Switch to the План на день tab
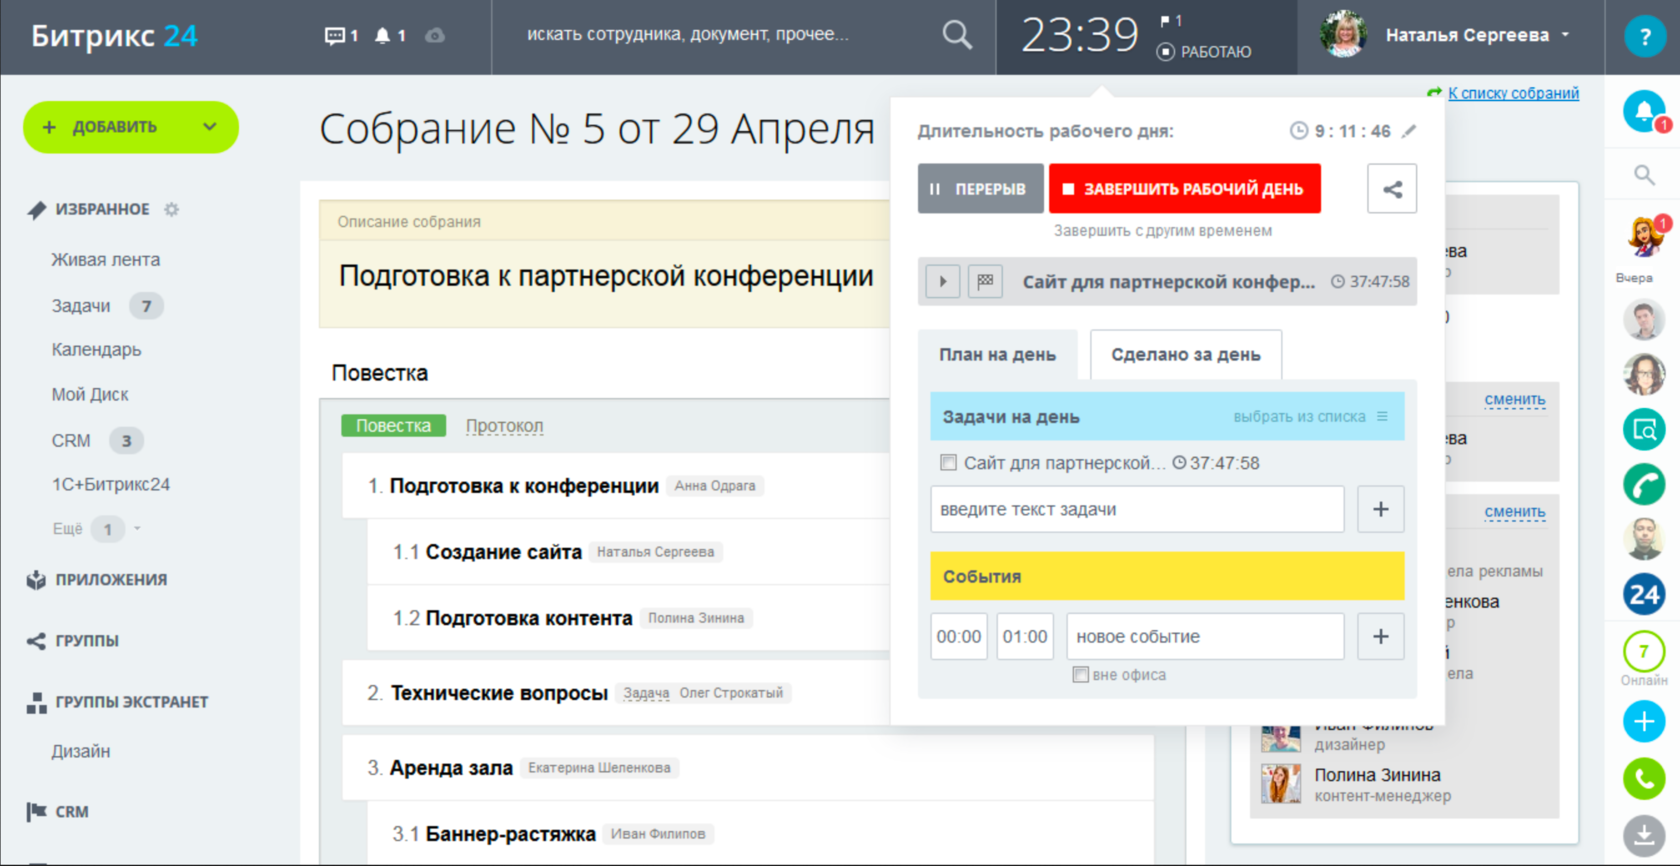 [x=997, y=355]
